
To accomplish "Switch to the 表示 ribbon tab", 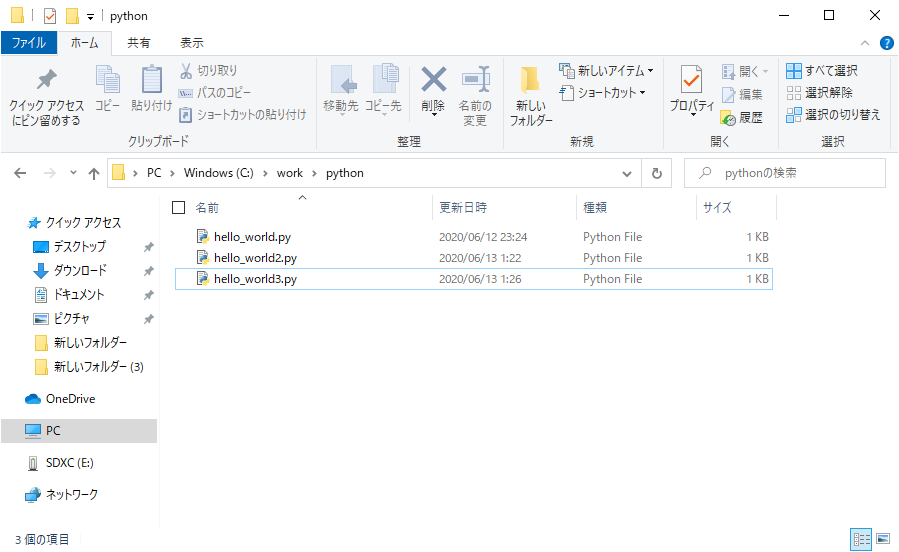I will tap(191, 43).
